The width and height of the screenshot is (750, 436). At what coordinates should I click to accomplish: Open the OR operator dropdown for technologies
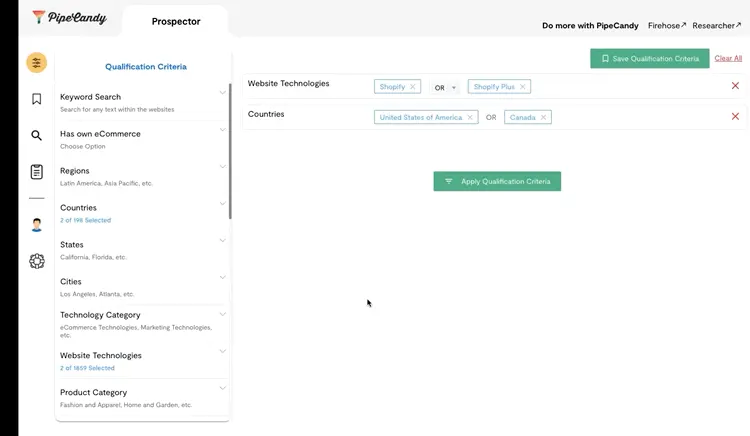445,88
